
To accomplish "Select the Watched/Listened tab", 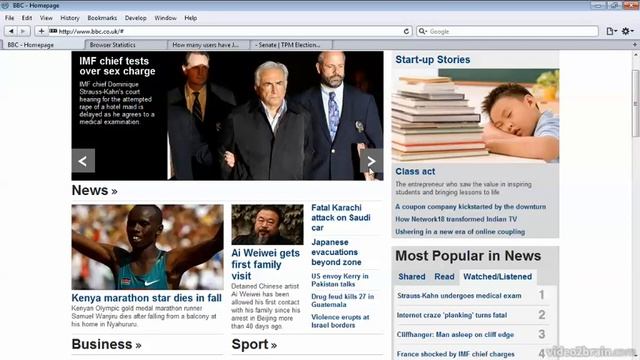I will [498, 277].
